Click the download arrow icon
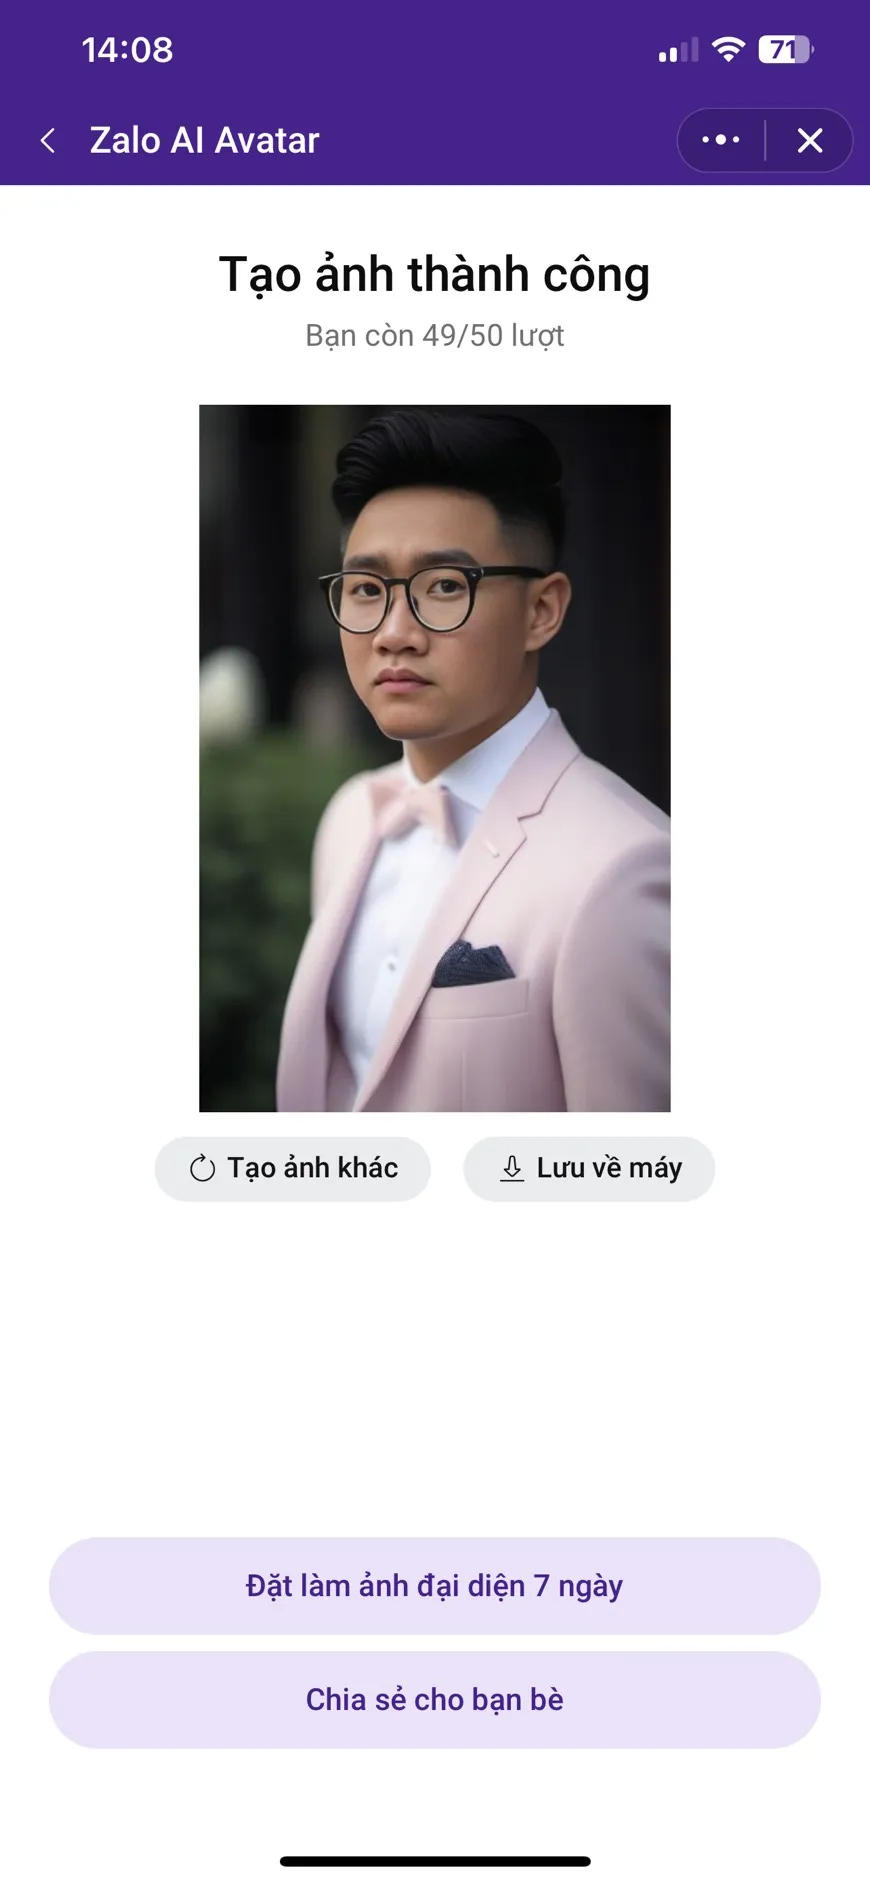The height and width of the screenshot is (1883, 870). 512,1168
